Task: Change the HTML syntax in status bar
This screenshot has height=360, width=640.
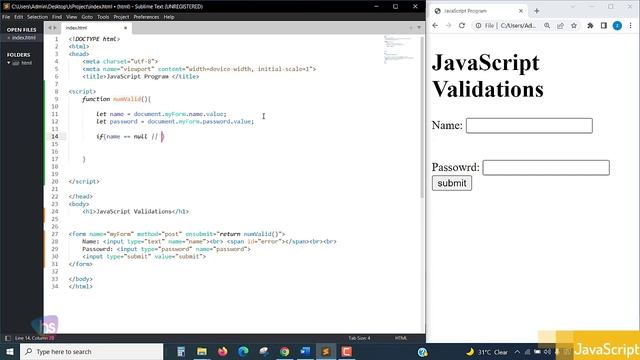Action: click(401, 338)
